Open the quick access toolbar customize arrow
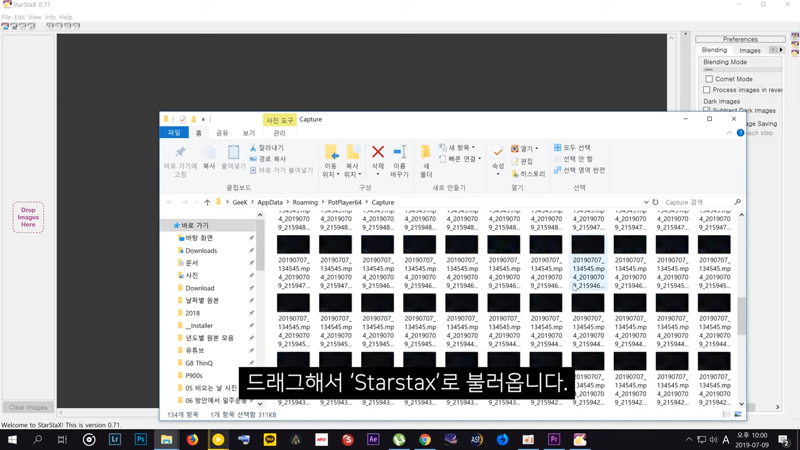The height and width of the screenshot is (450, 800). click(x=203, y=119)
